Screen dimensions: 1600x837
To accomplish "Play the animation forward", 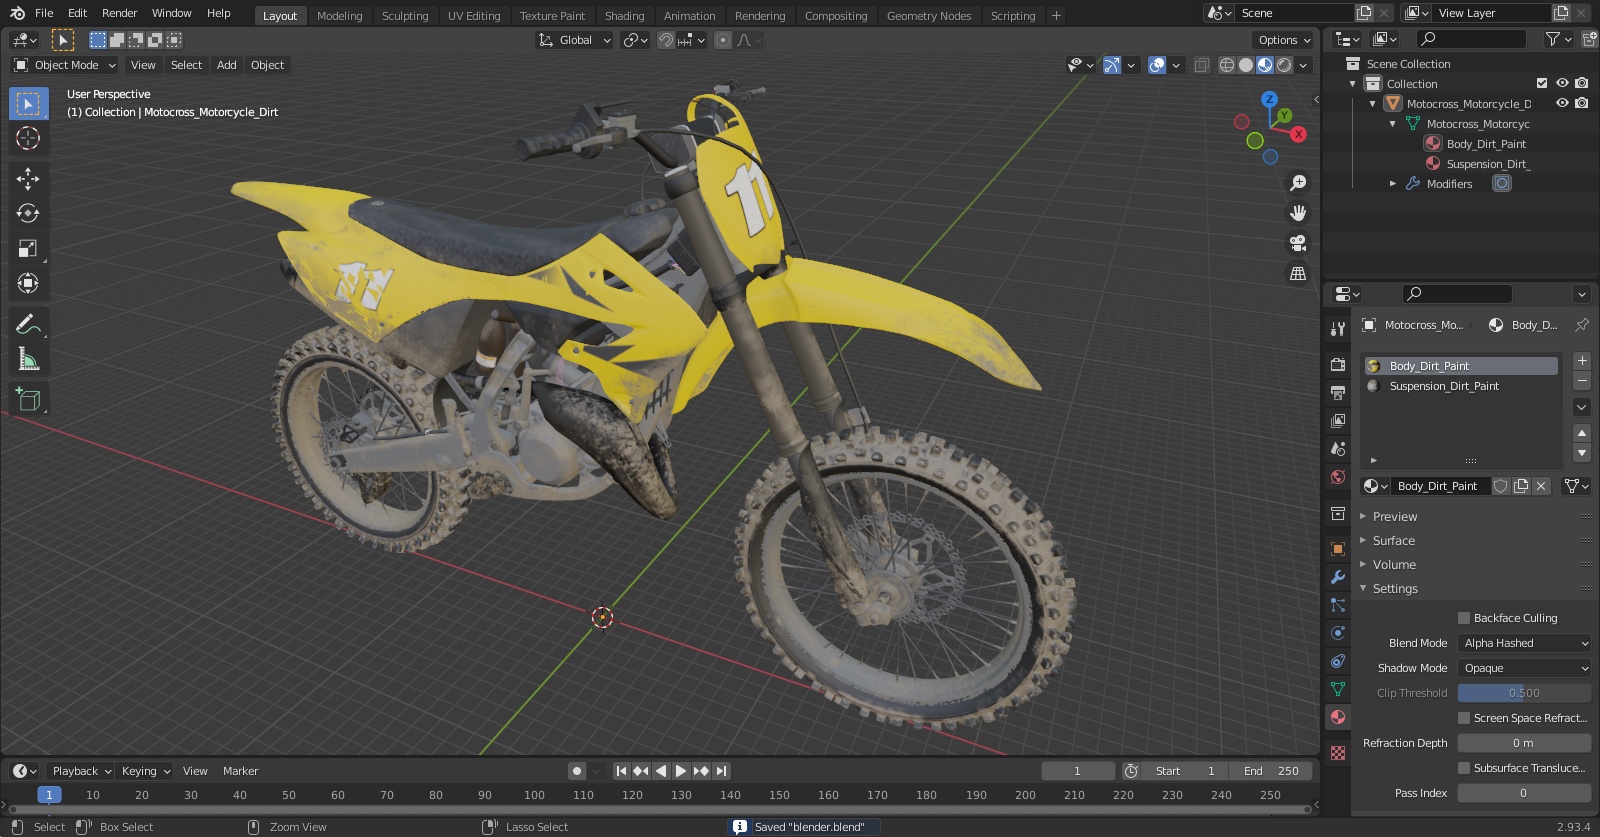I will 681,771.
